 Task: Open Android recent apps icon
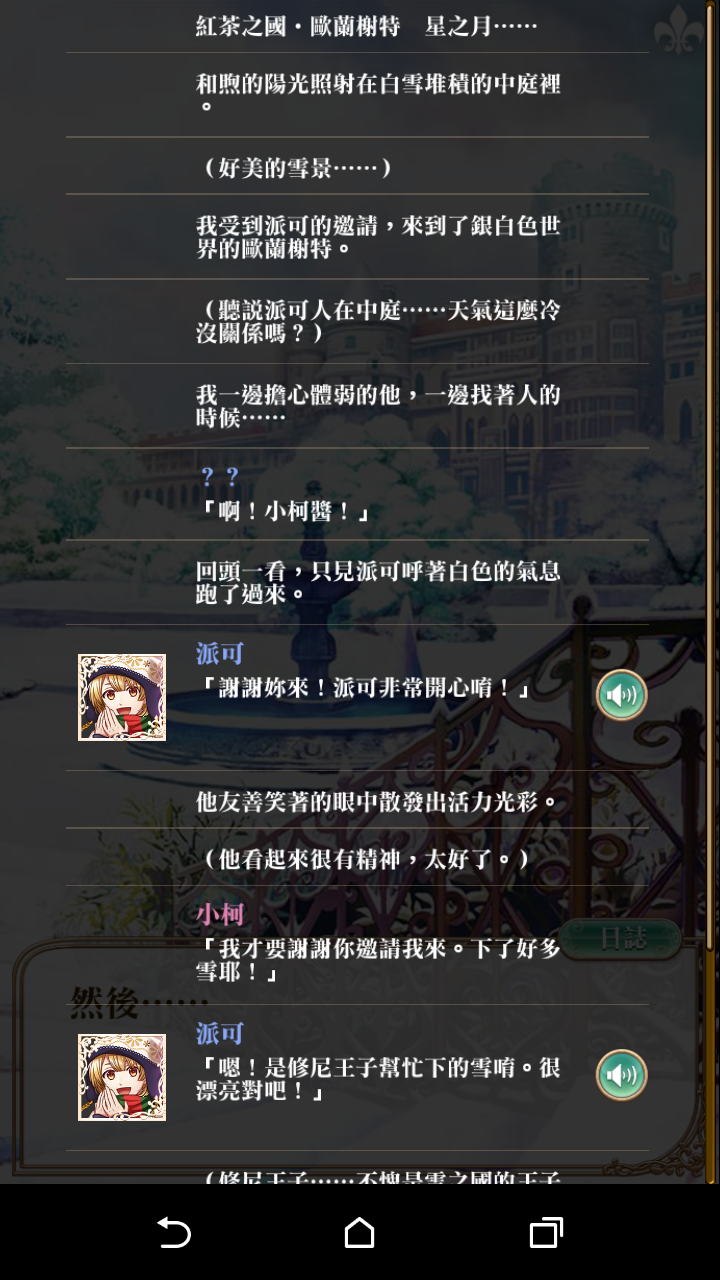[546, 1232]
